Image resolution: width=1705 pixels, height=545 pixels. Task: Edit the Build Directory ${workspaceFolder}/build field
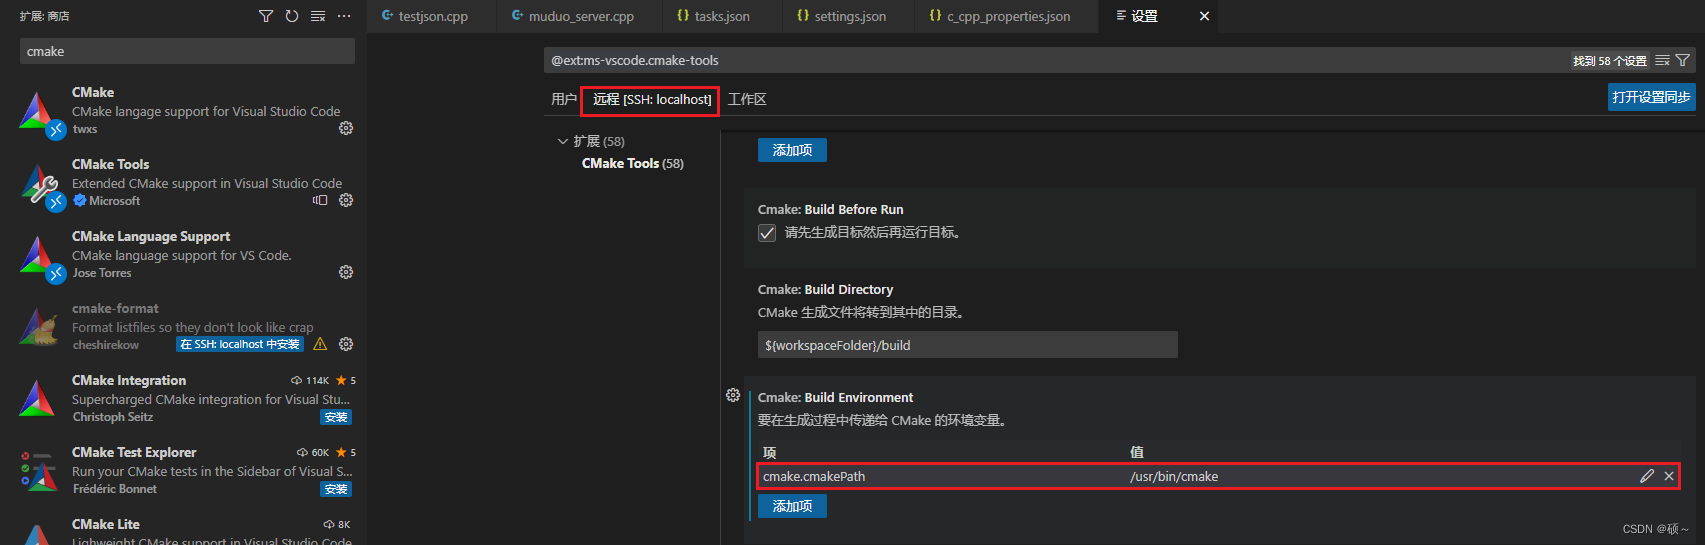pos(968,345)
